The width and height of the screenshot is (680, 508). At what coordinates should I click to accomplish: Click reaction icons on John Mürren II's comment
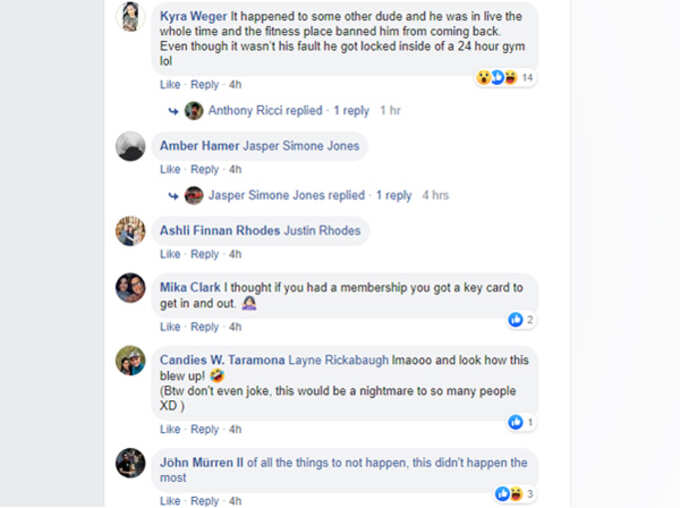pyautogui.click(x=510, y=494)
